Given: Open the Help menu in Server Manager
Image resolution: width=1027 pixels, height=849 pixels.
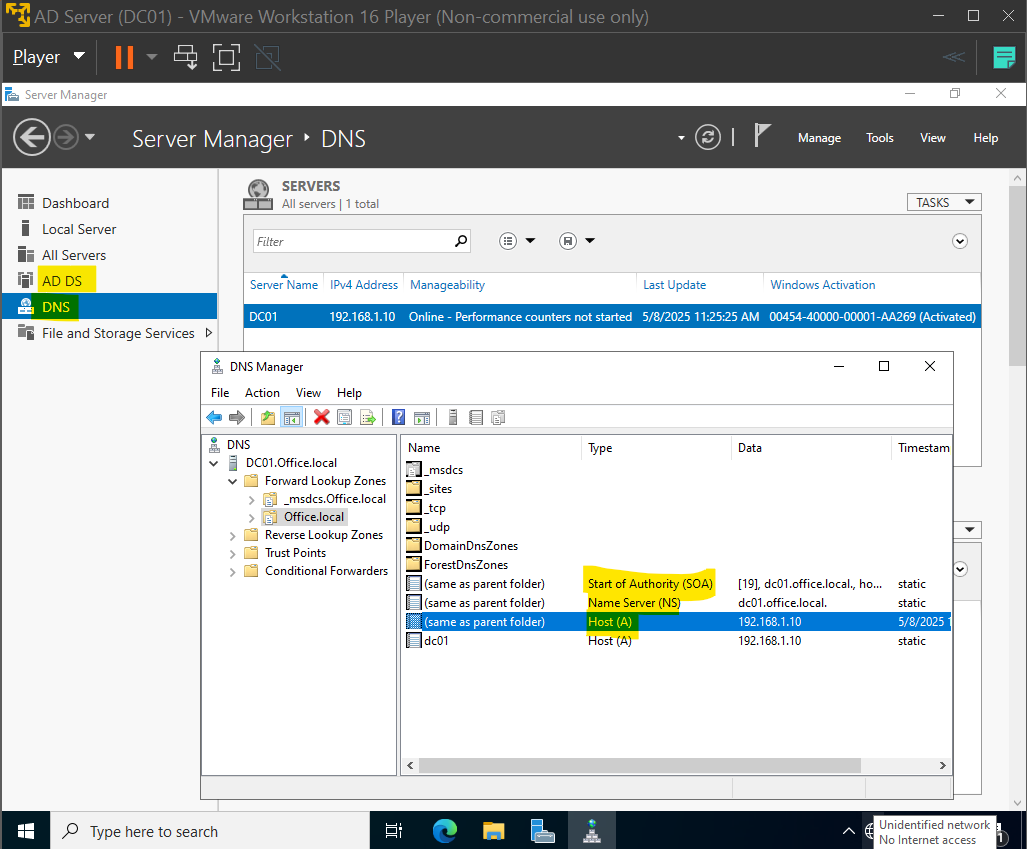Looking at the screenshot, I should 985,138.
